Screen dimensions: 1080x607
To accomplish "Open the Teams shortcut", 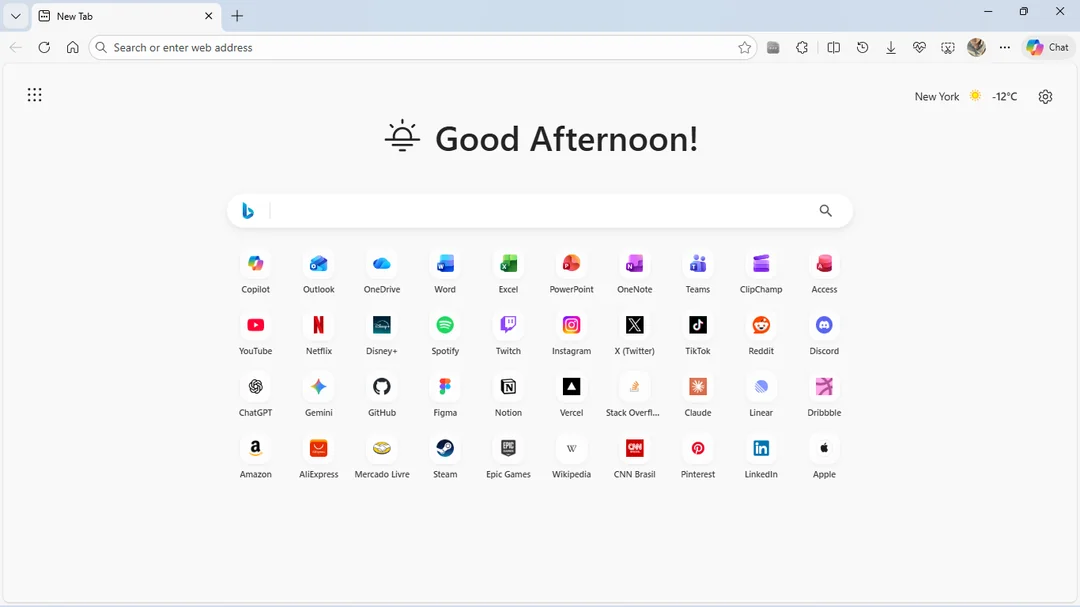I will [x=698, y=272].
